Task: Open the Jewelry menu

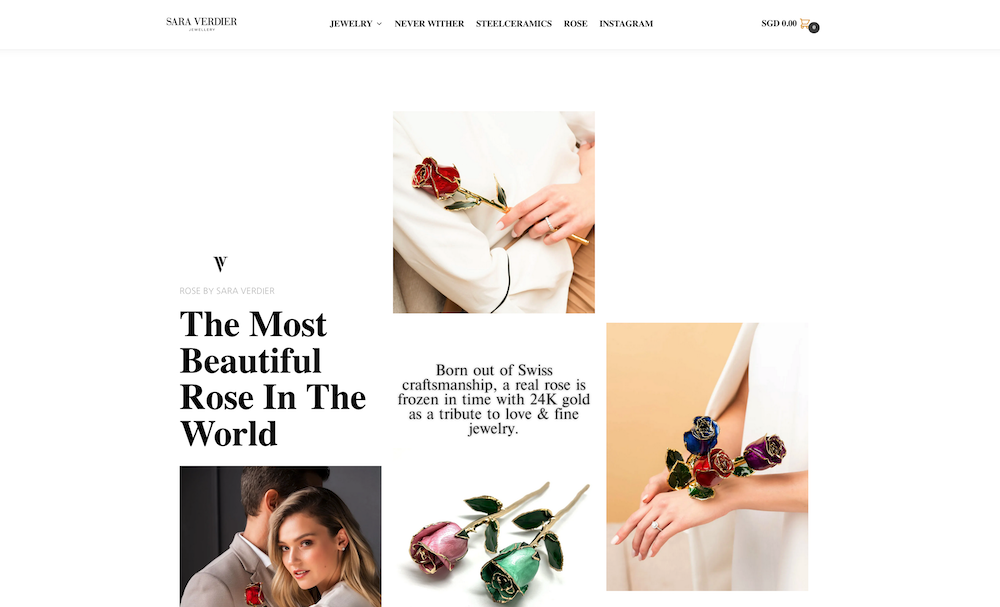Action: click(x=351, y=24)
